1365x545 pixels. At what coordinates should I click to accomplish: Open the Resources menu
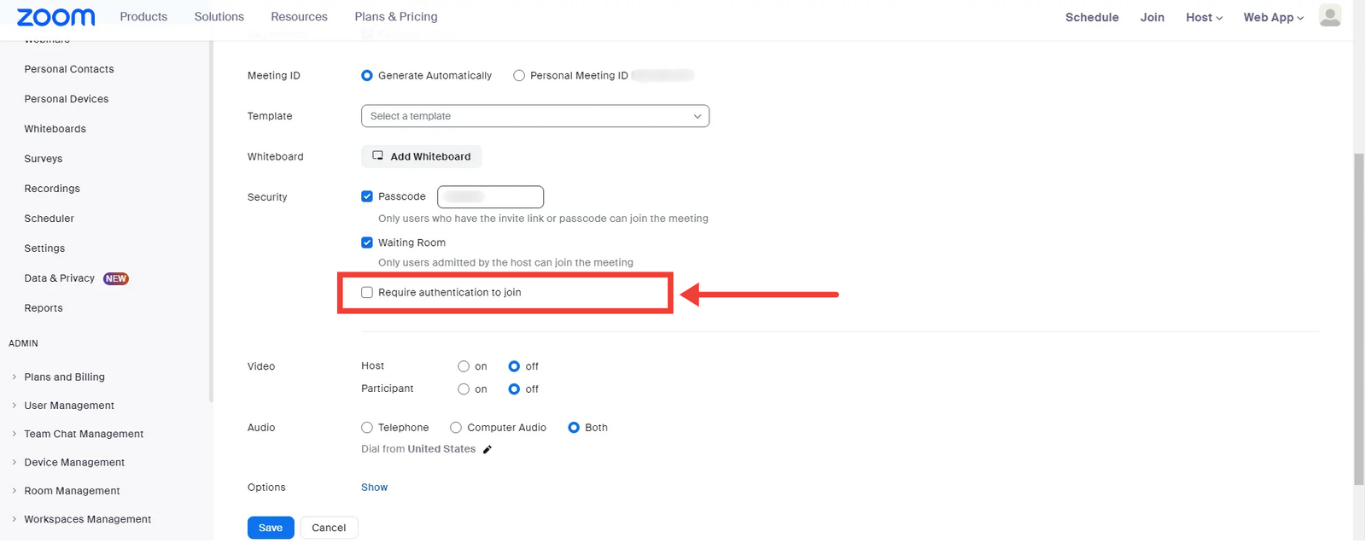pyautogui.click(x=299, y=17)
